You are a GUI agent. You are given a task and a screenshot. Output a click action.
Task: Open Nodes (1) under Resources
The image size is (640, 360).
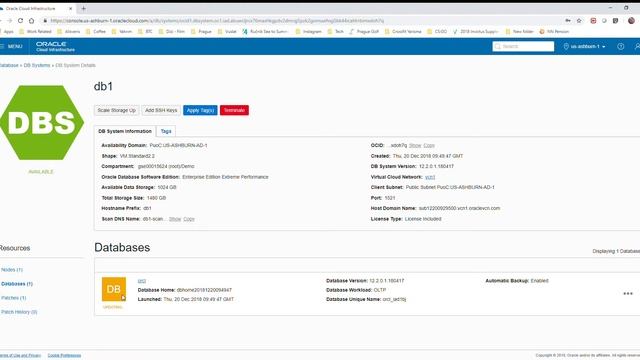pyautogui.click(x=12, y=270)
